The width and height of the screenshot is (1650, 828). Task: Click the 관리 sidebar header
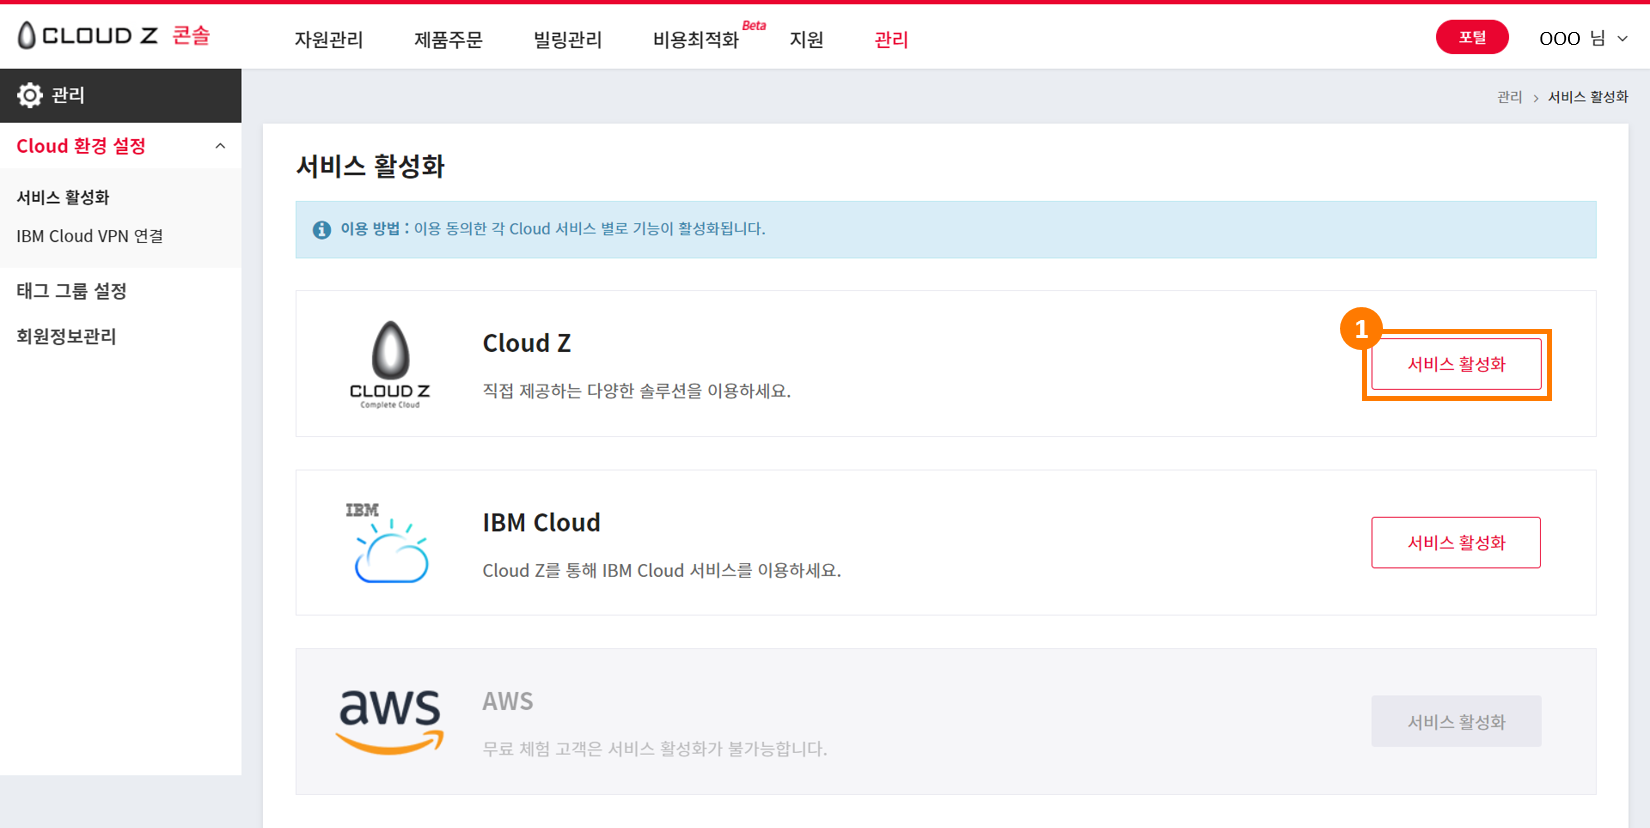coord(121,96)
